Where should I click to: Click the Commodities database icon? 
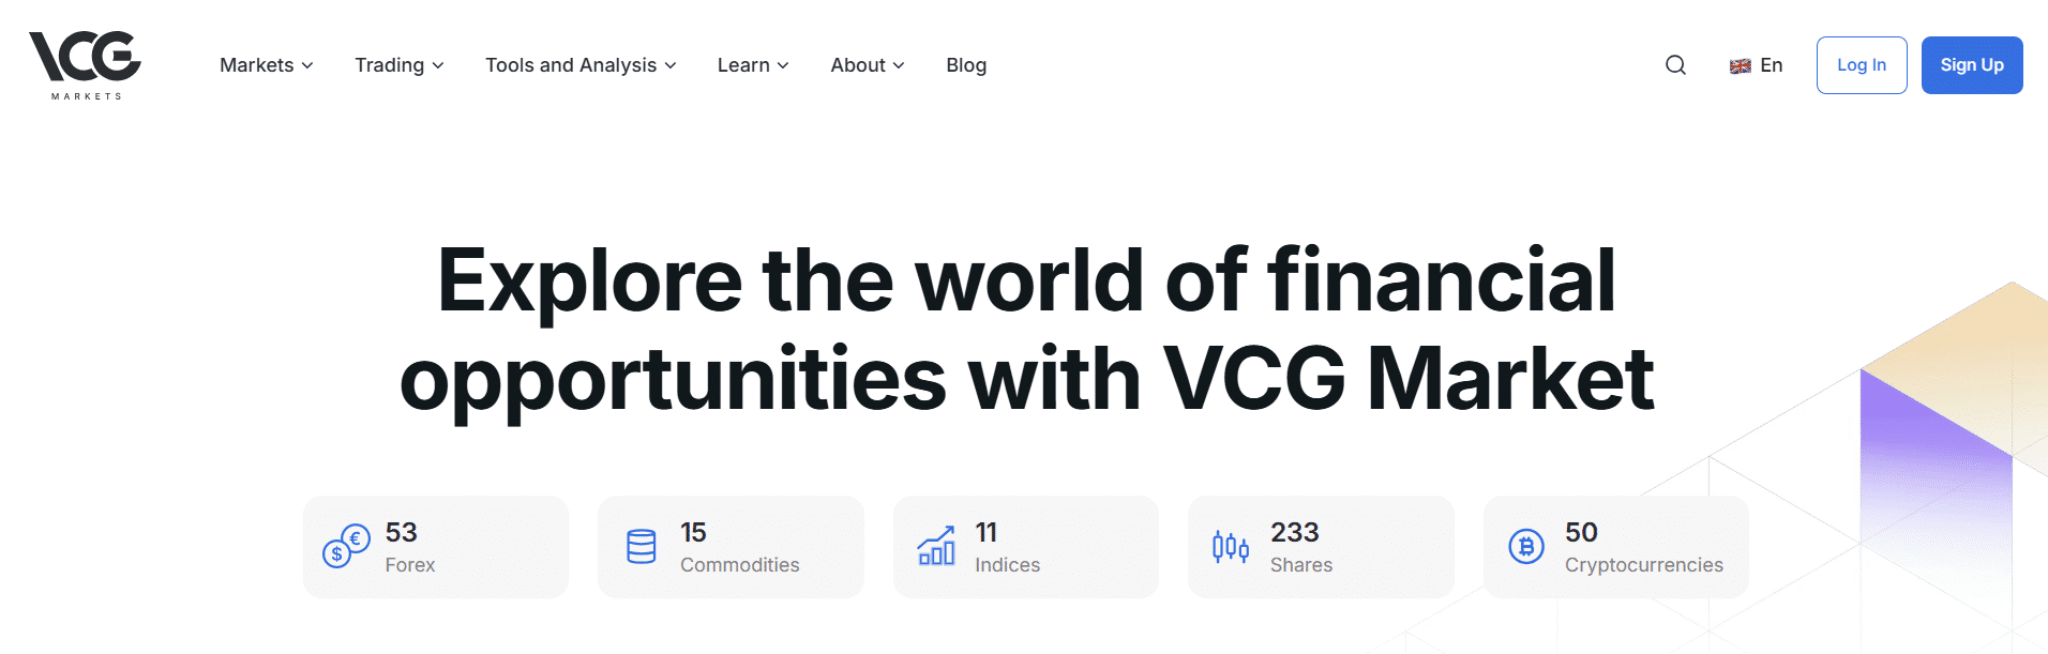coord(640,547)
